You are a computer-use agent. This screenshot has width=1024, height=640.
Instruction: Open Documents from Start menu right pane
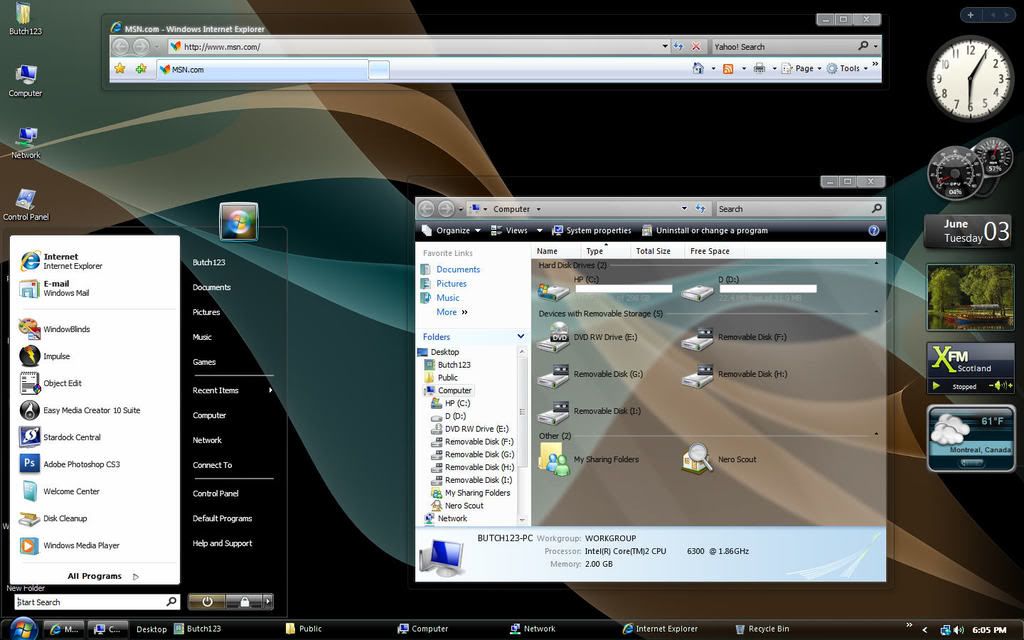click(212, 287)
